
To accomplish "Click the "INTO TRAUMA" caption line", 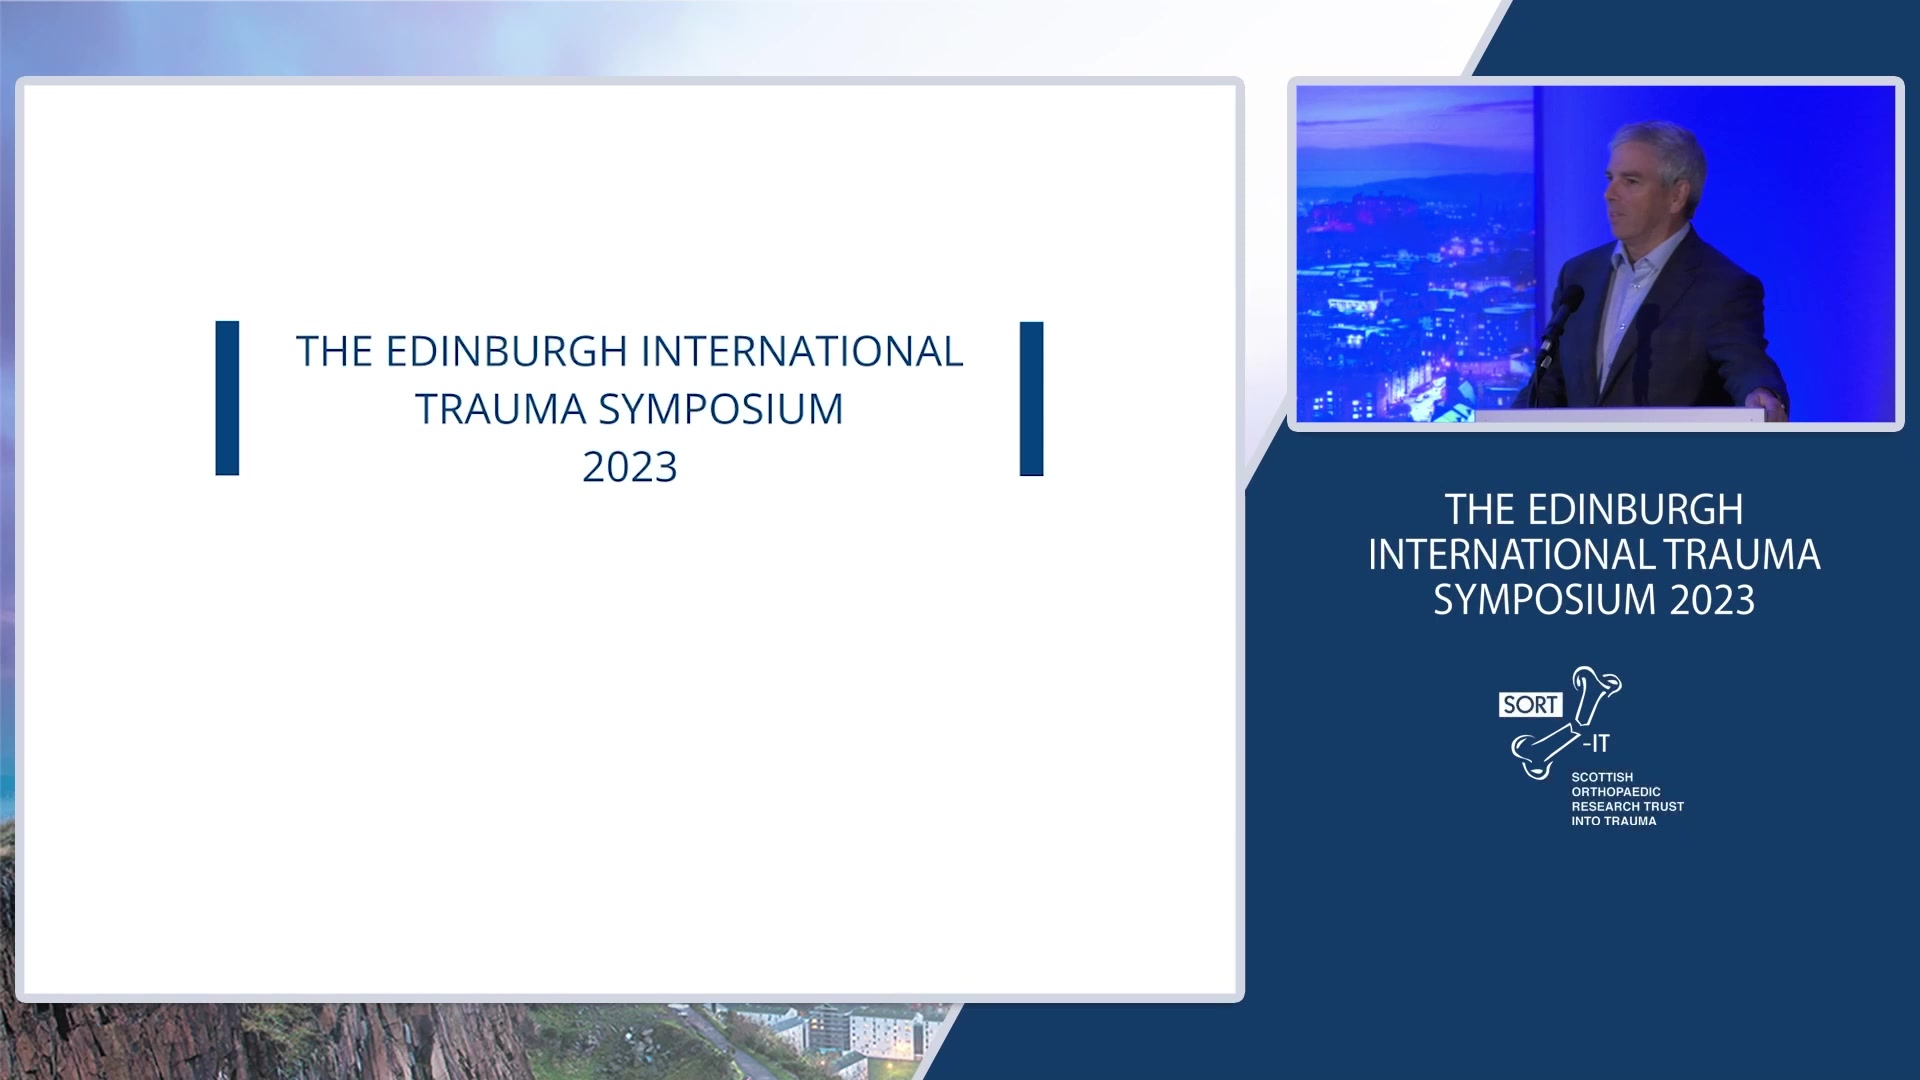I will (x=1613, y=821).
